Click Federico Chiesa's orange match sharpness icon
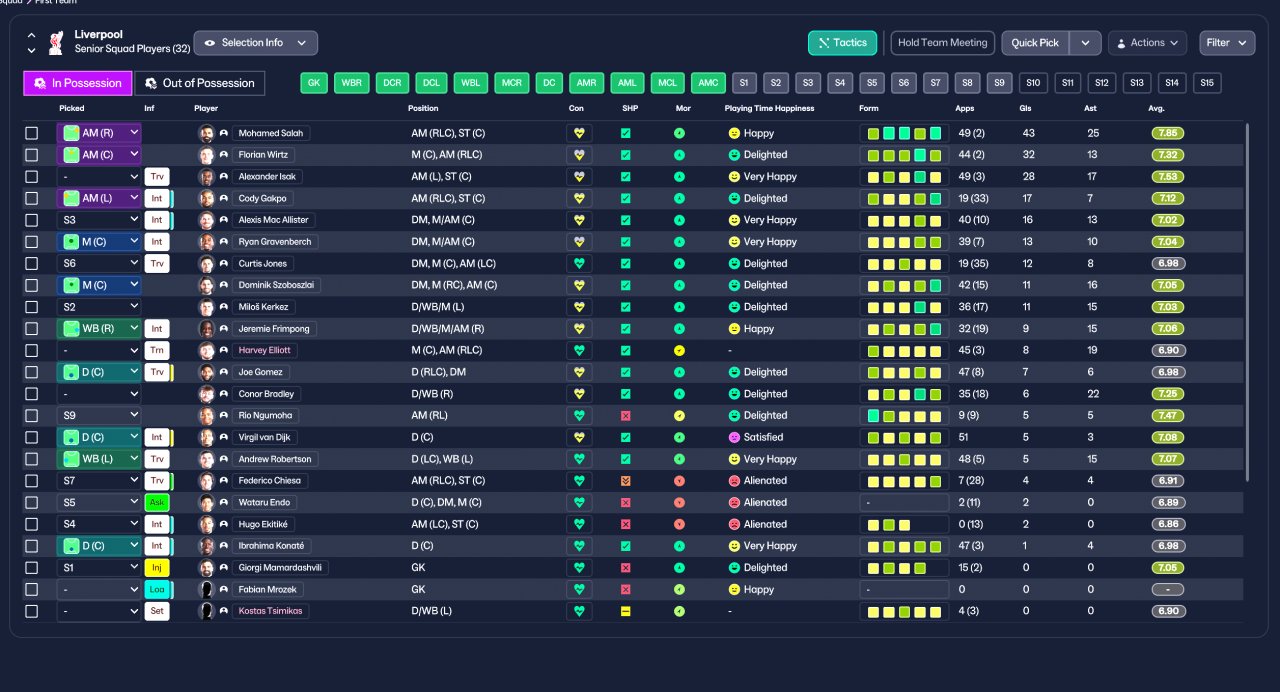1280x692 pixels. click(626, 481)
